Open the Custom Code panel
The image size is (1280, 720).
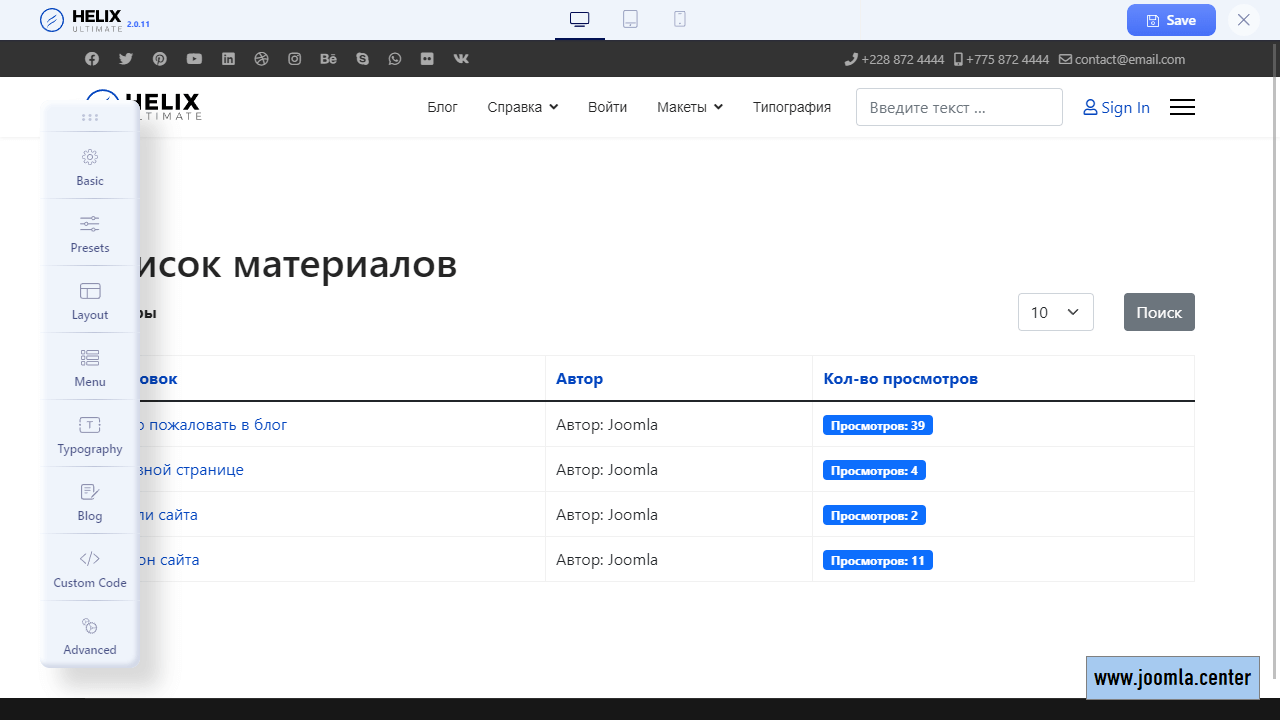90,568
